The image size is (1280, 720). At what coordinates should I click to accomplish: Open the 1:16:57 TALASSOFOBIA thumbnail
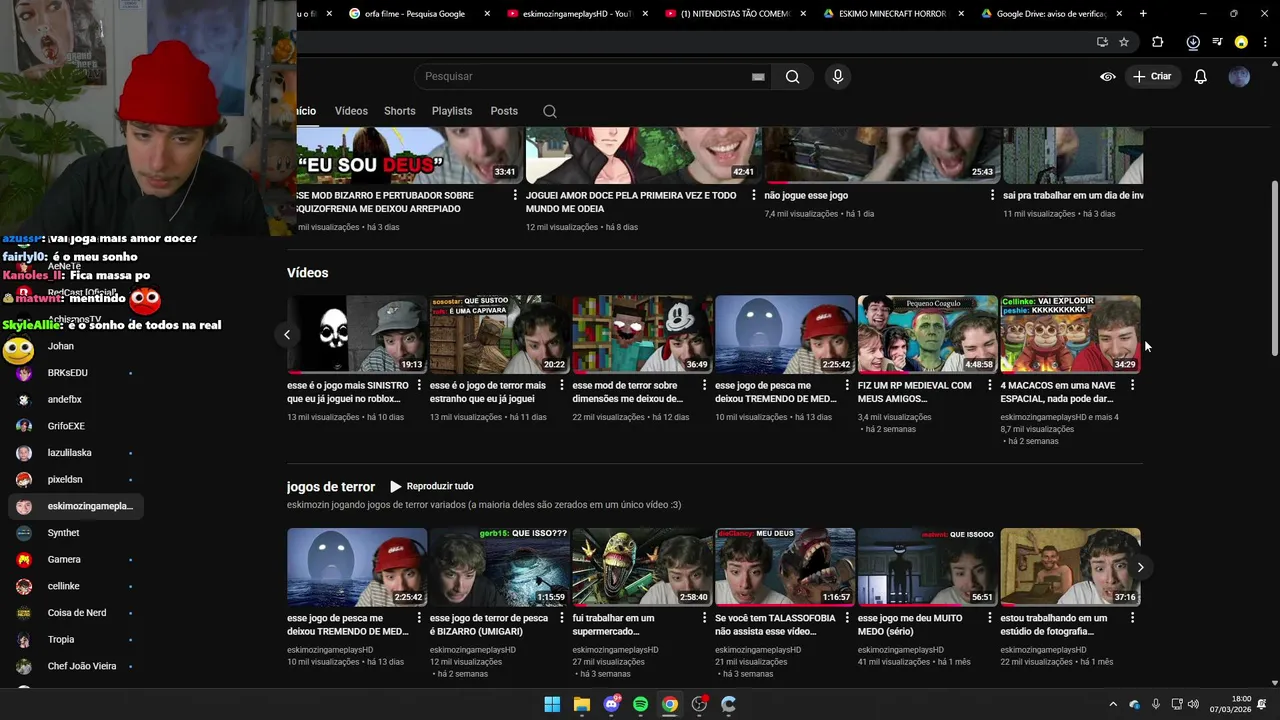click(x=785, y=567)
